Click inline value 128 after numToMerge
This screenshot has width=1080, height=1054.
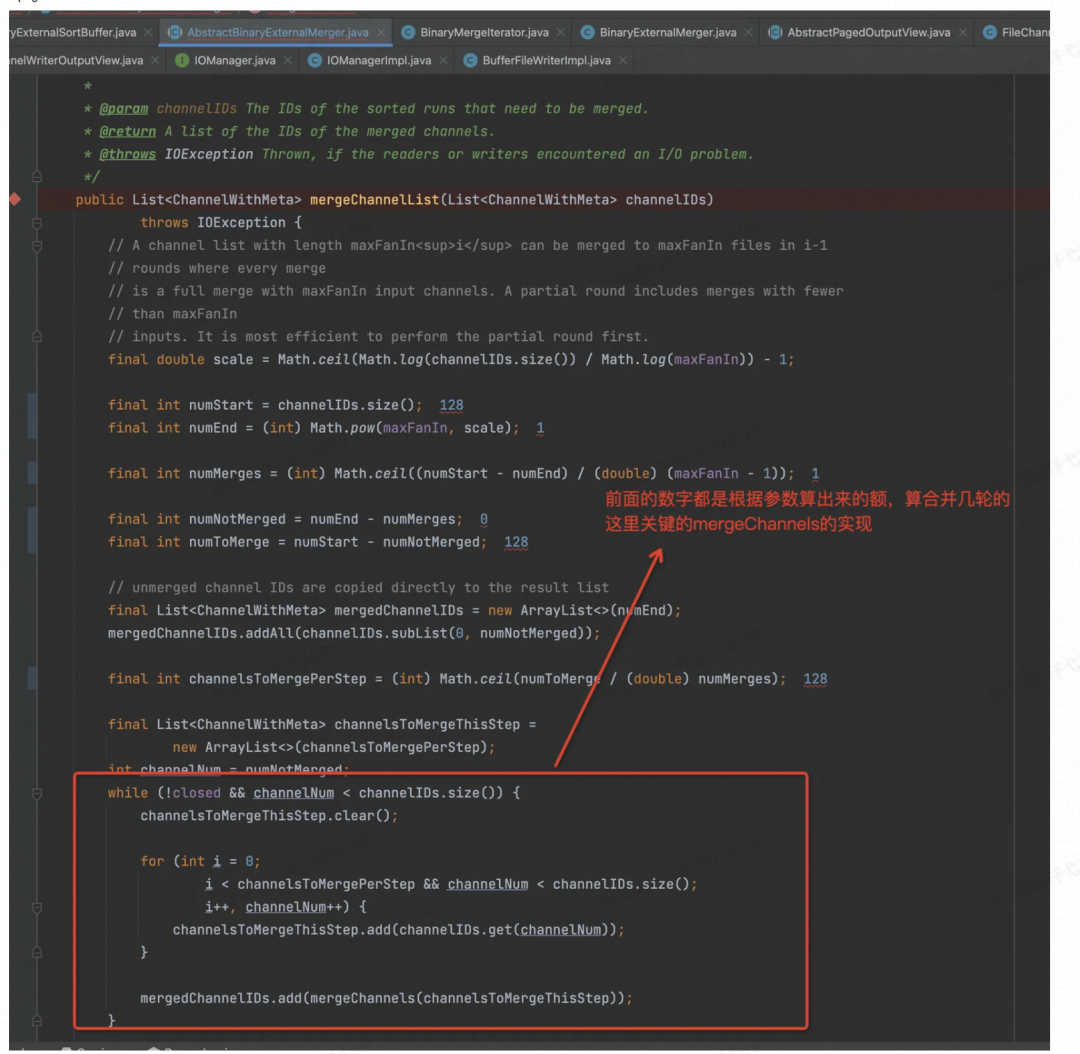coord(516,542)
